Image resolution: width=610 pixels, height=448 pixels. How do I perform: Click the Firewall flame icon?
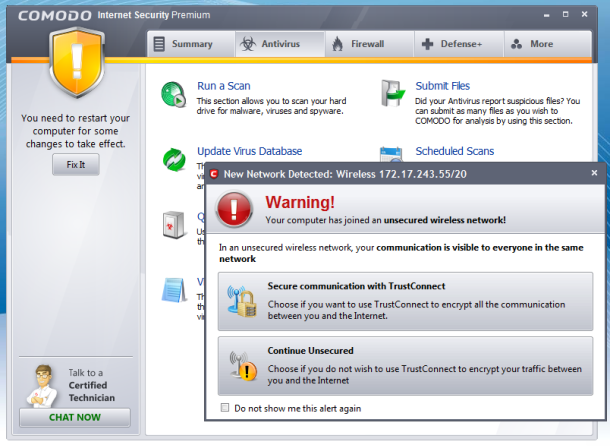tap(338, 44)
